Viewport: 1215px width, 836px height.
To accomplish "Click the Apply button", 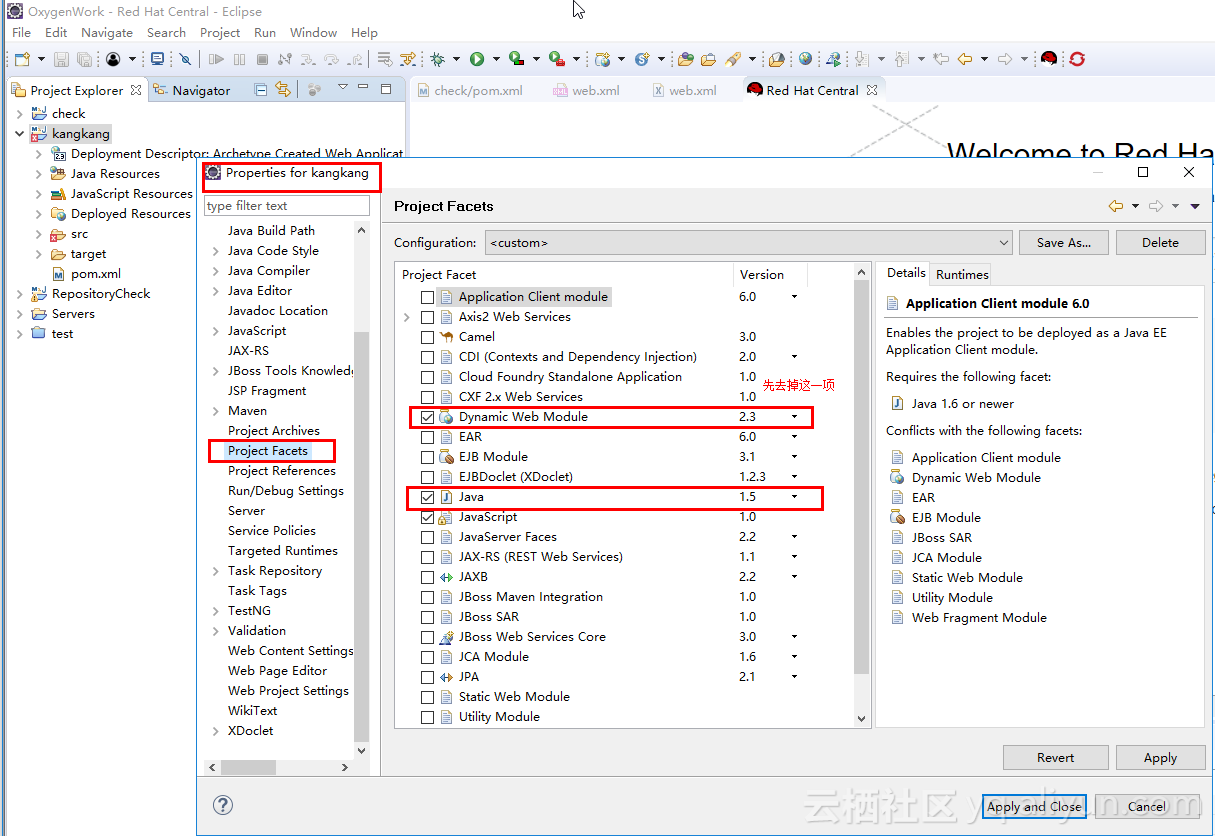I will pyautogui.click(x=1160, y=758).
